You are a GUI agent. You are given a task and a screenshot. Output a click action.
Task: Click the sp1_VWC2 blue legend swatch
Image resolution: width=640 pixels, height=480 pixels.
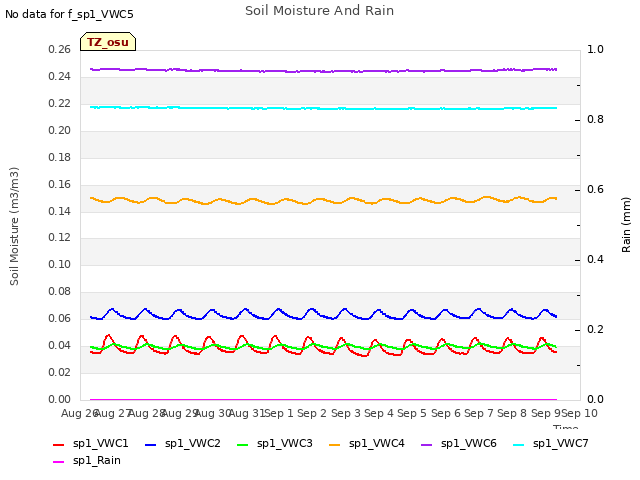pos(151,444)
